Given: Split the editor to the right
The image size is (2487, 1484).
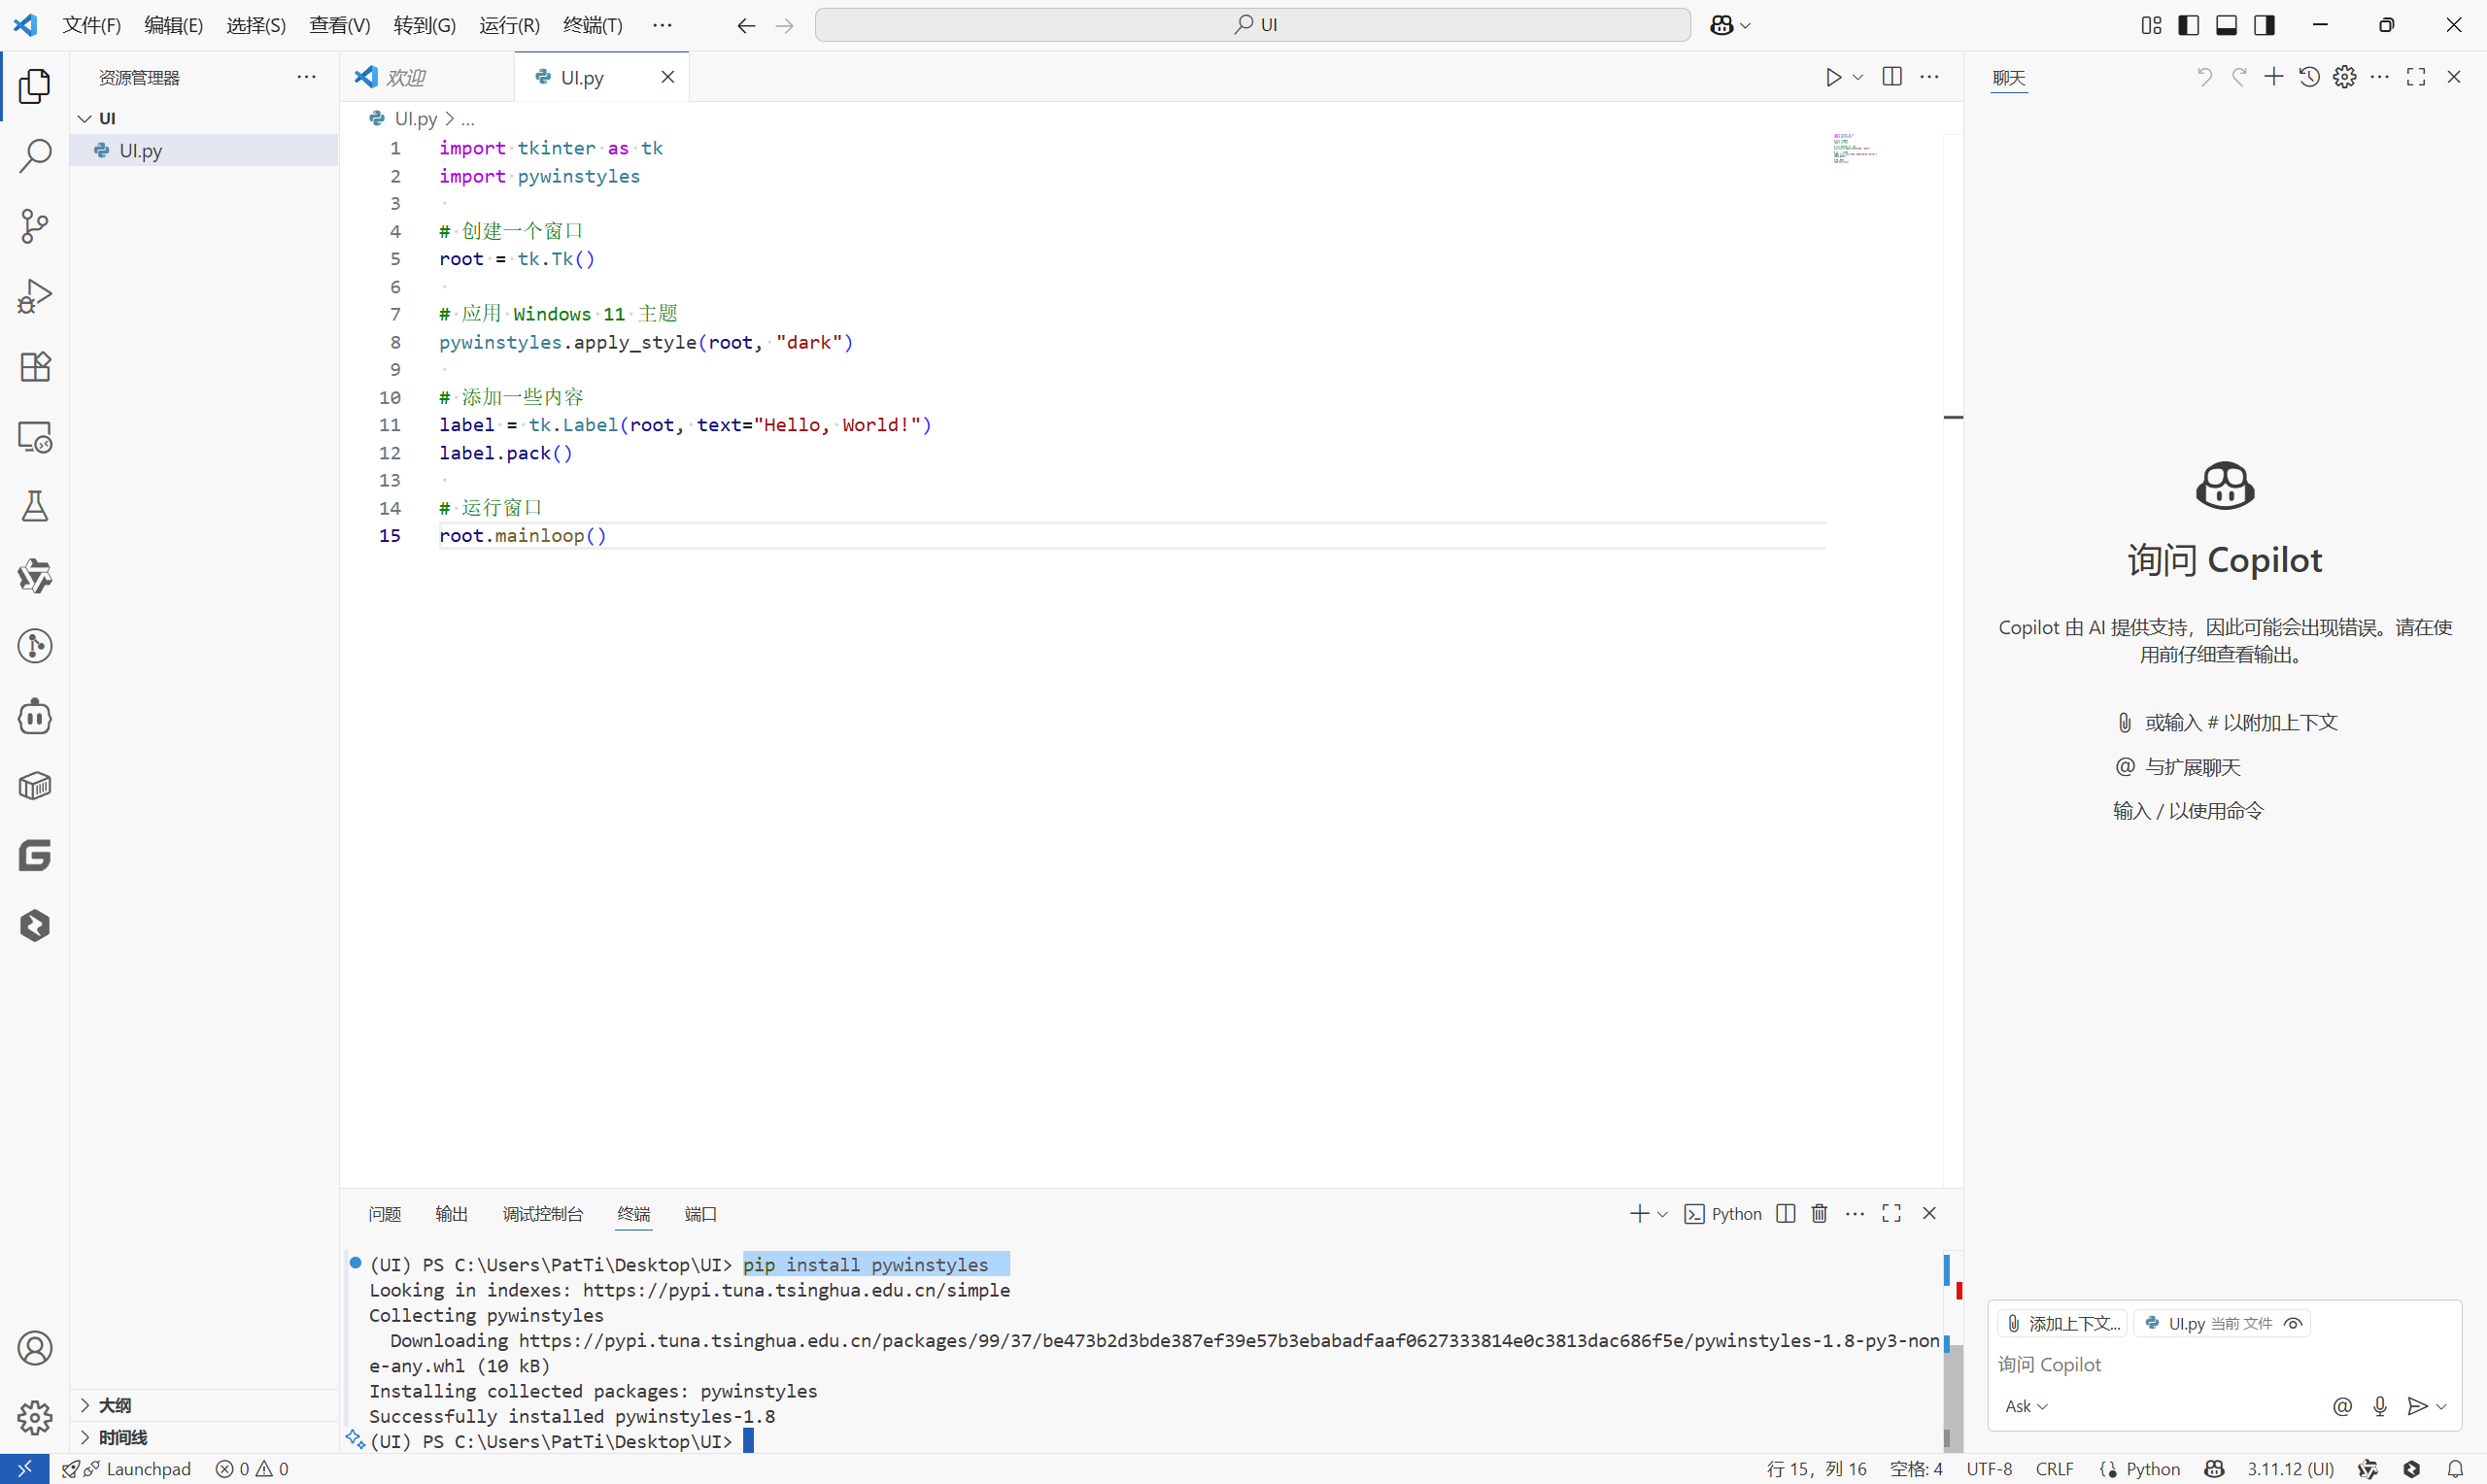Looking at the screenshot, I should click(x=1892, y=77).
